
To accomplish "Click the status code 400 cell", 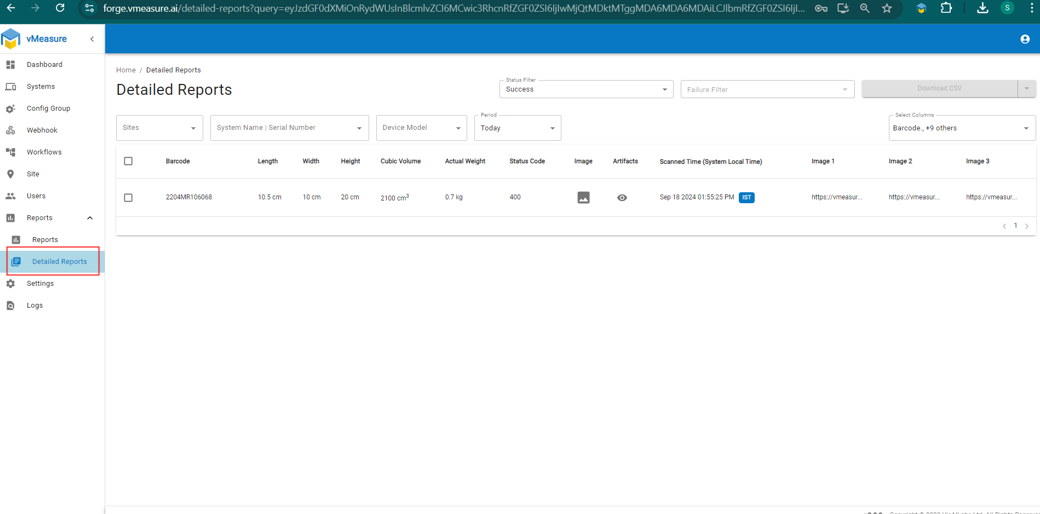I will click(515, 198).
